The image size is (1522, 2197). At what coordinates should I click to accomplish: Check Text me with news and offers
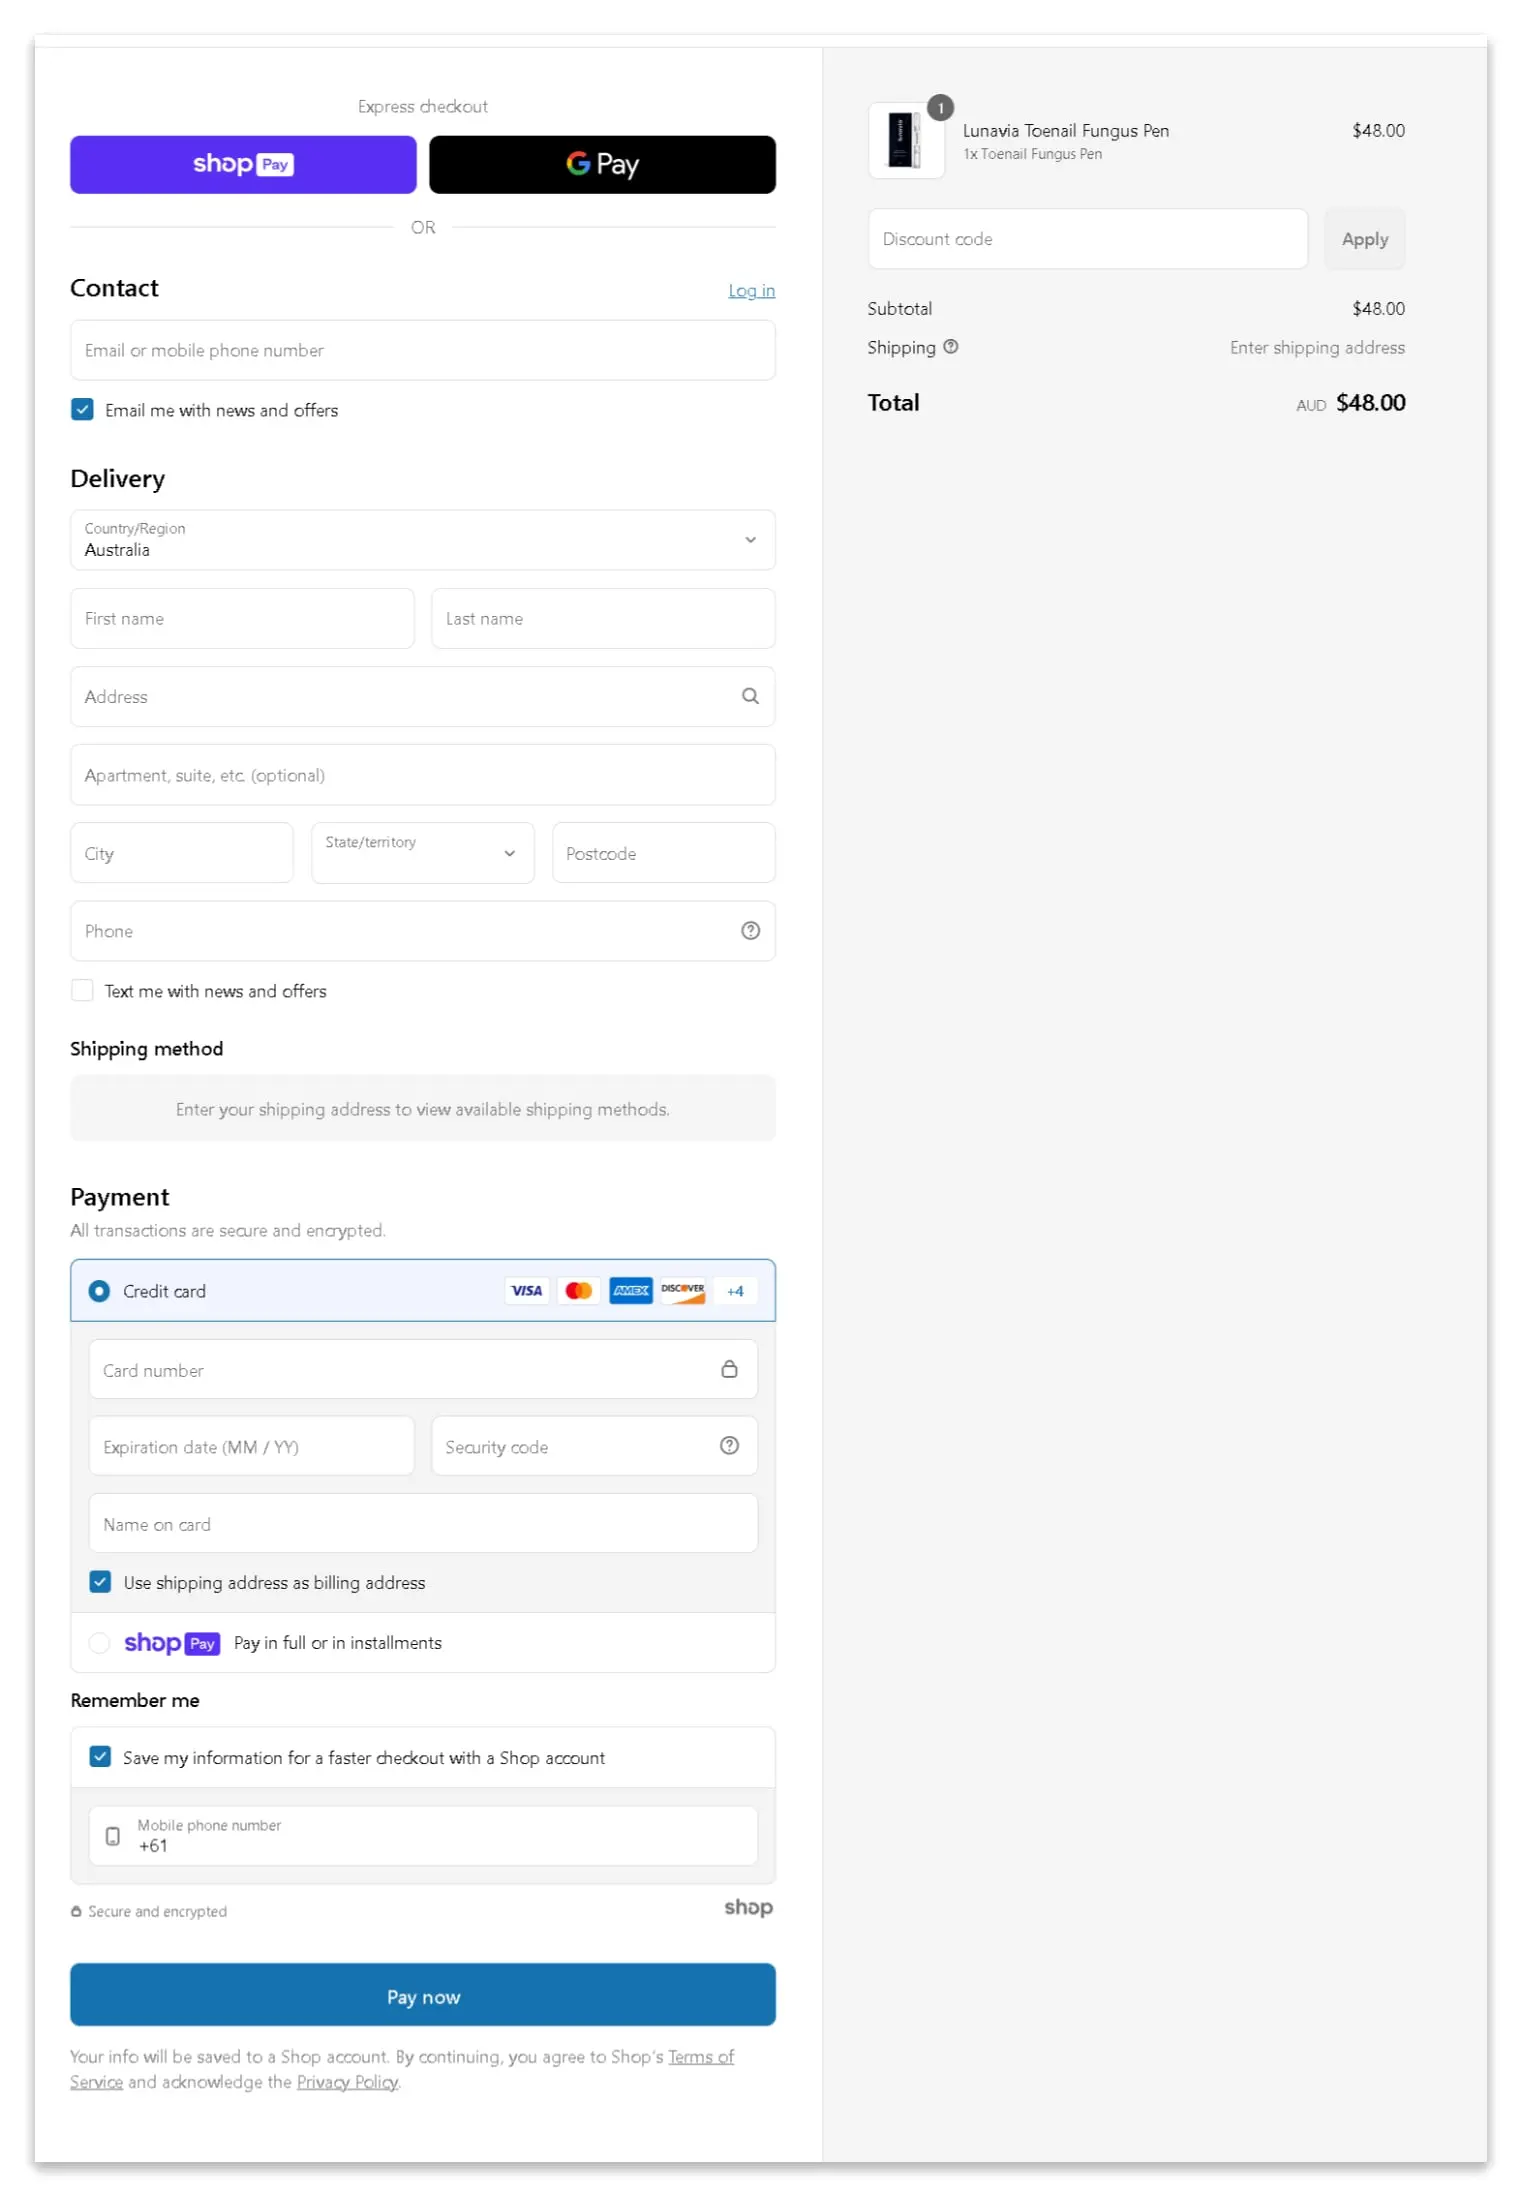click(x=82, y=991)
